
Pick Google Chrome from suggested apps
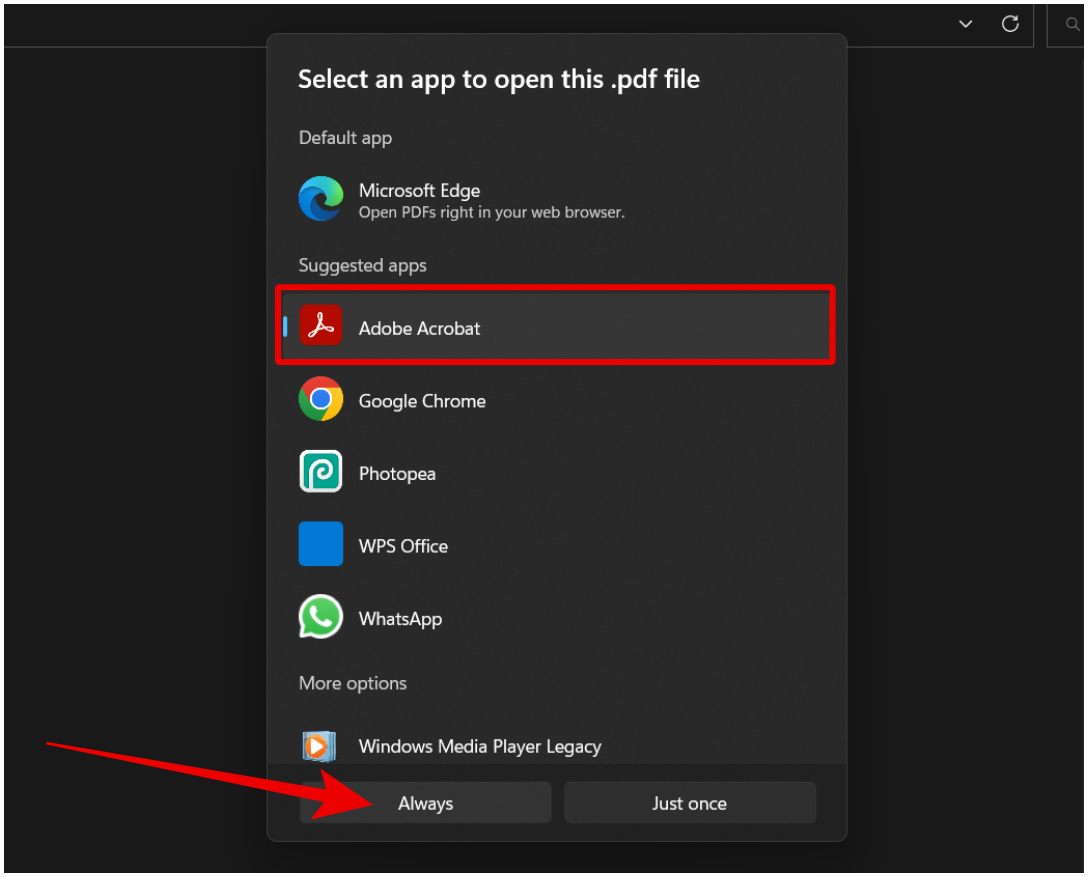[421, 401]
